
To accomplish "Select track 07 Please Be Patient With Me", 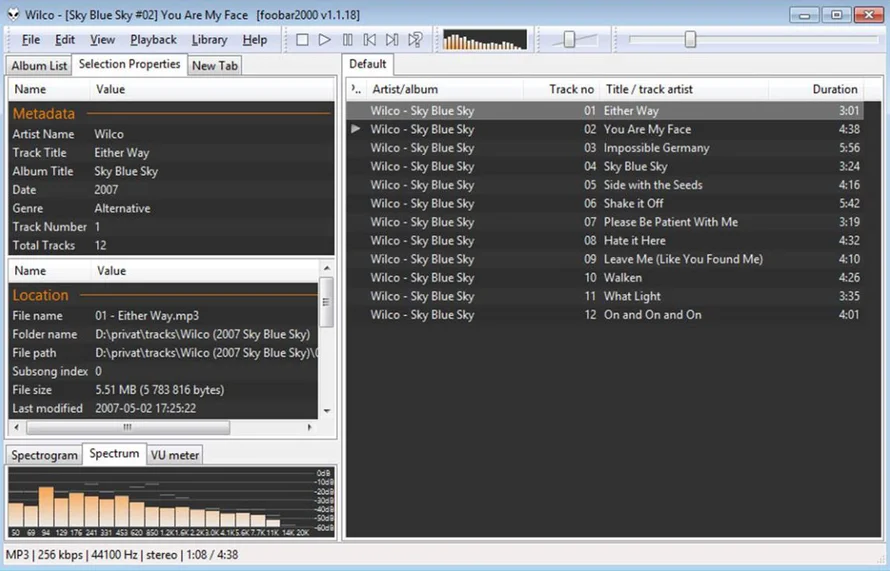I will pyautogui.click(x=605, y=222).
